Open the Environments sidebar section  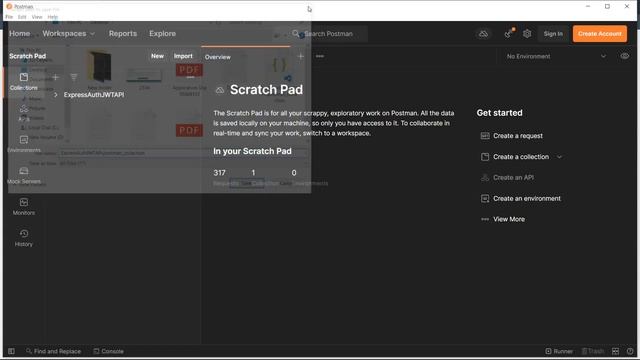pyautogui.click(x=24, y=144)
